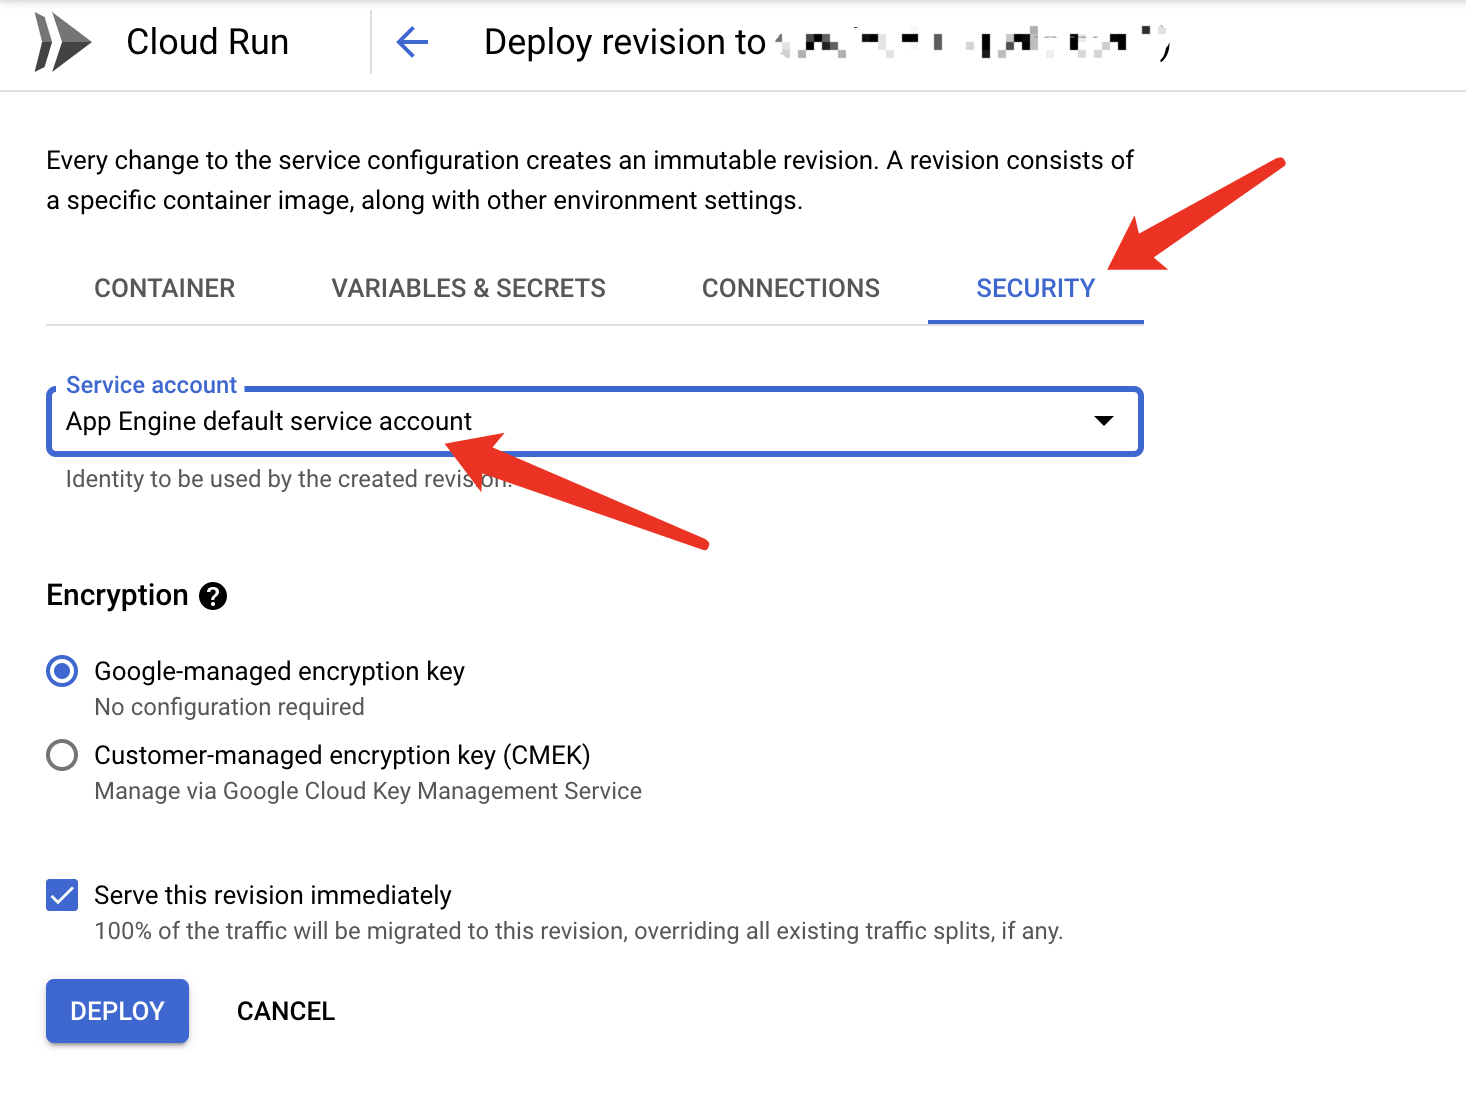Open the CONTAINER tab
This screenshot has height=1102, width=1466.
(164, 288)
